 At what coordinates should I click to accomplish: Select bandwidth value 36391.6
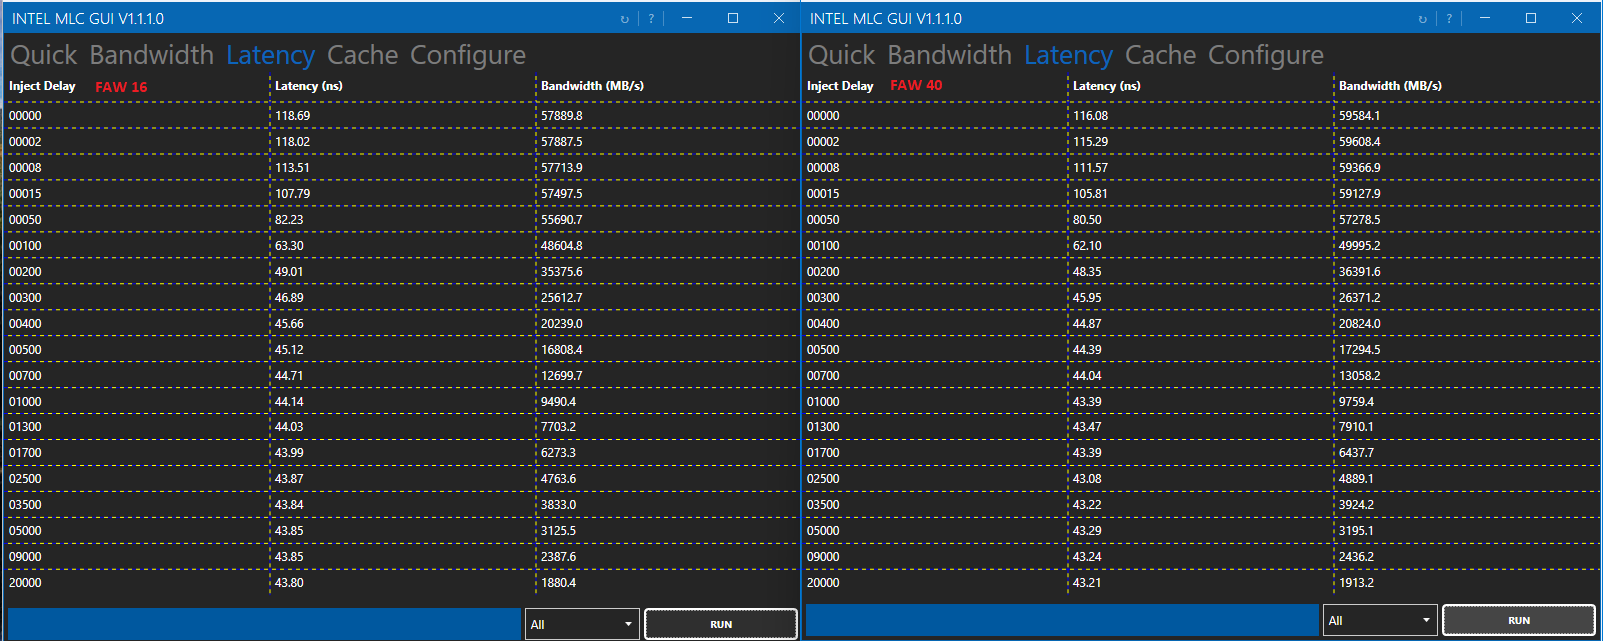[1360, 272]
